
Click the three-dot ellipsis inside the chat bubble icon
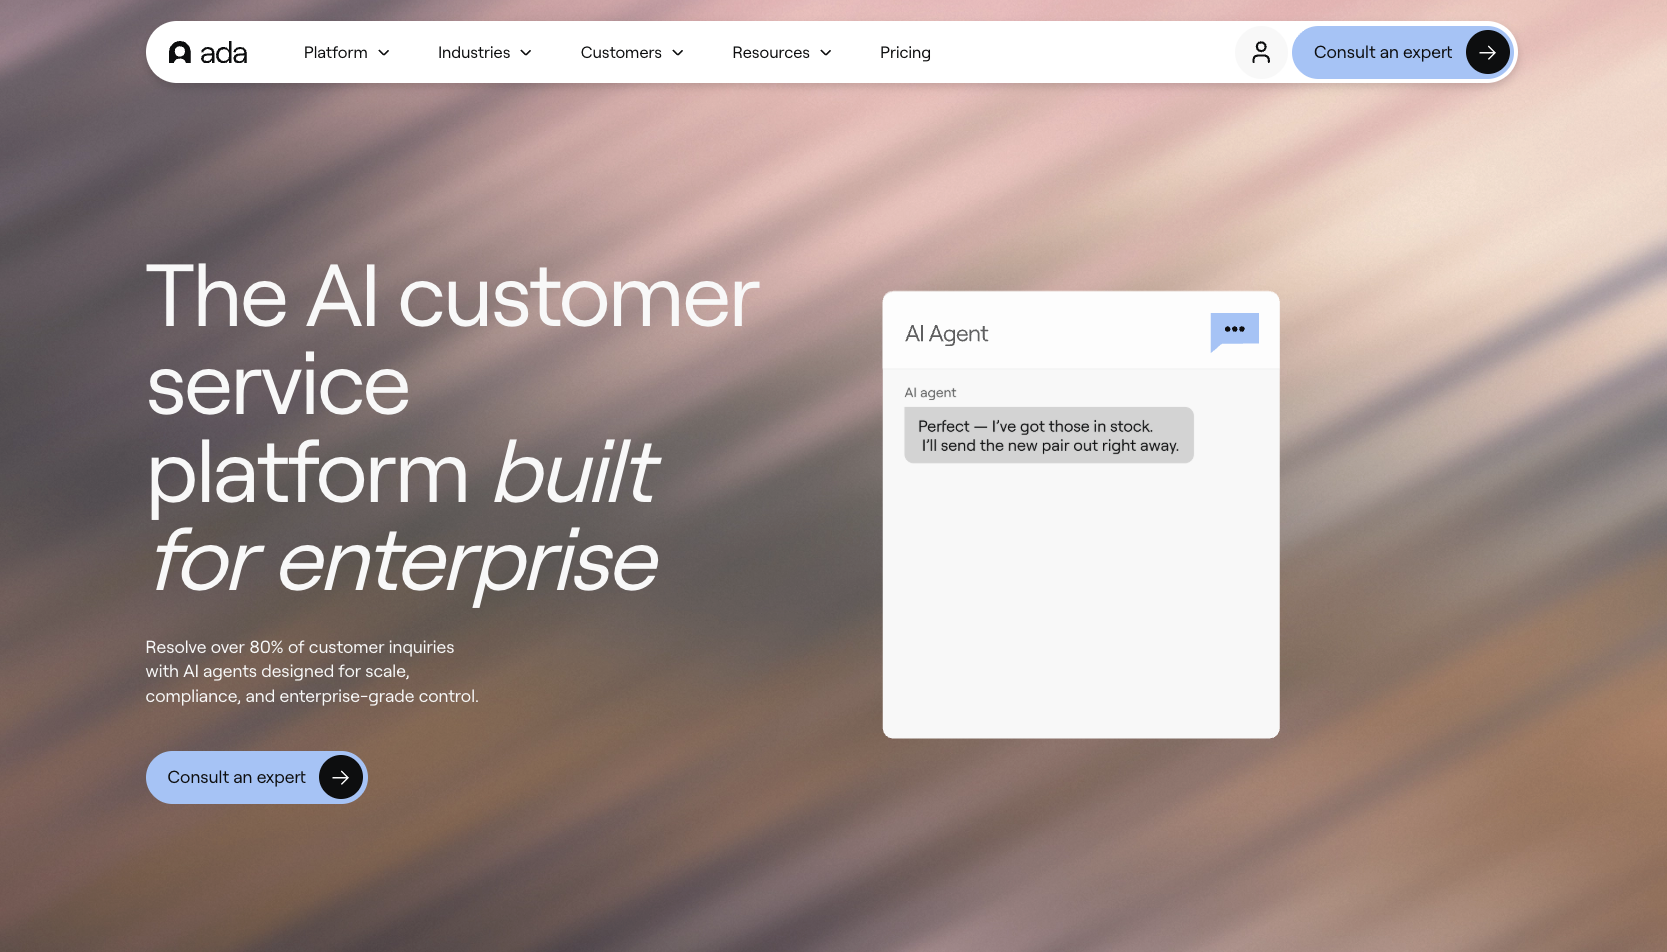(1234, 329)
